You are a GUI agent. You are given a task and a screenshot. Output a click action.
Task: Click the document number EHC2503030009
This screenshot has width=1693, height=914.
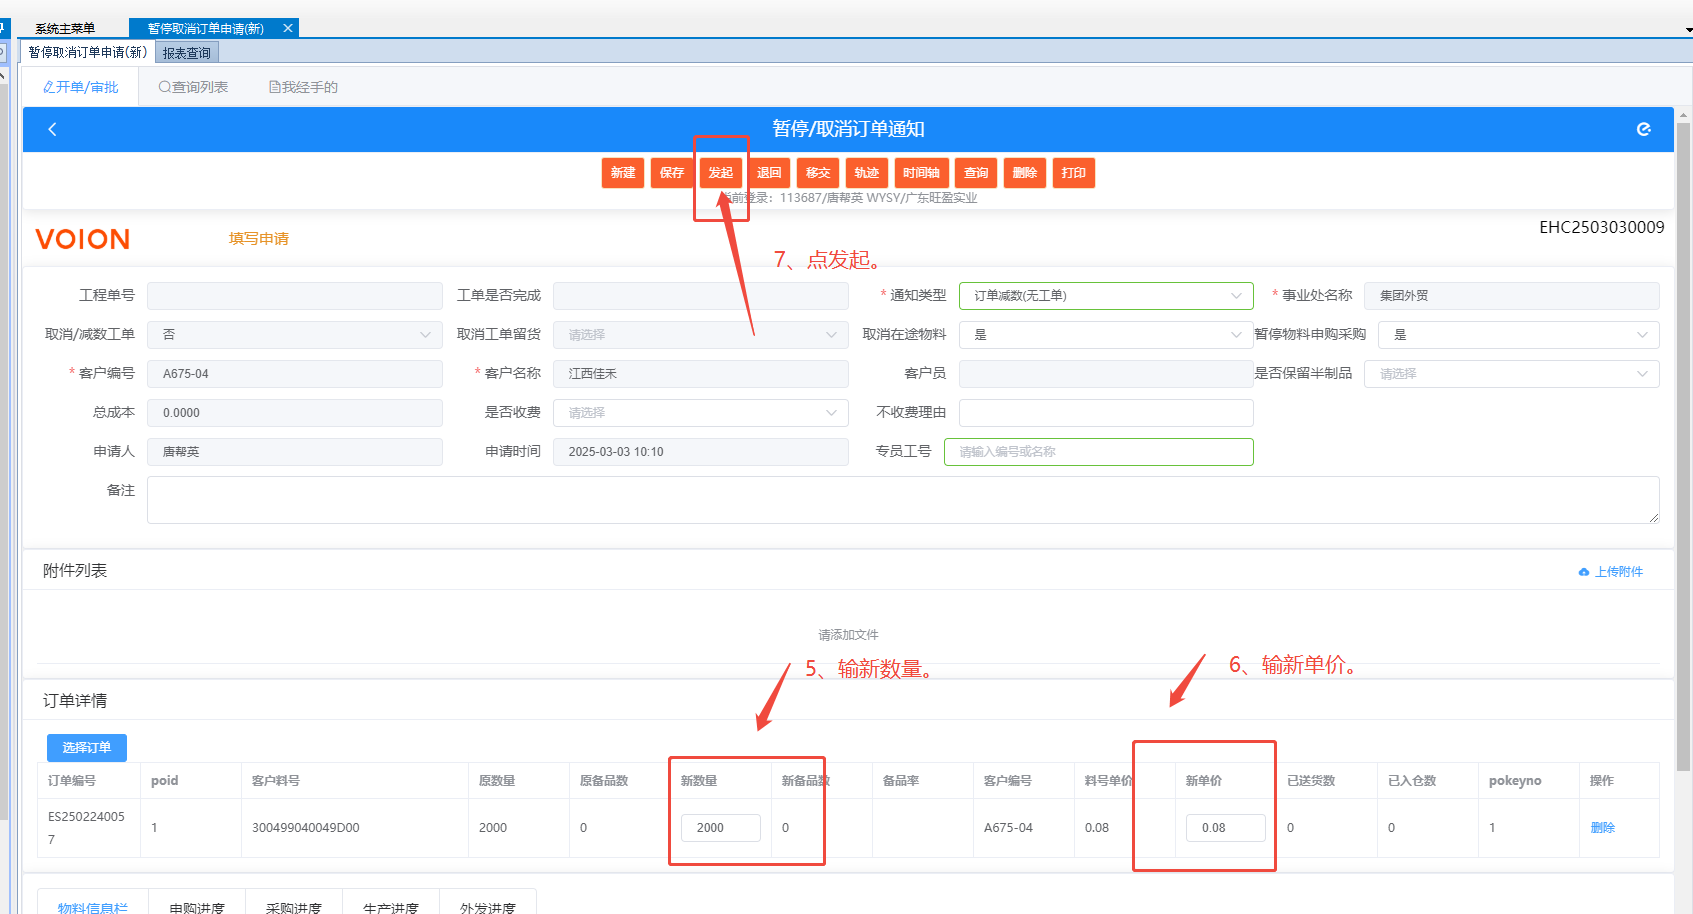pos(1602,227)
